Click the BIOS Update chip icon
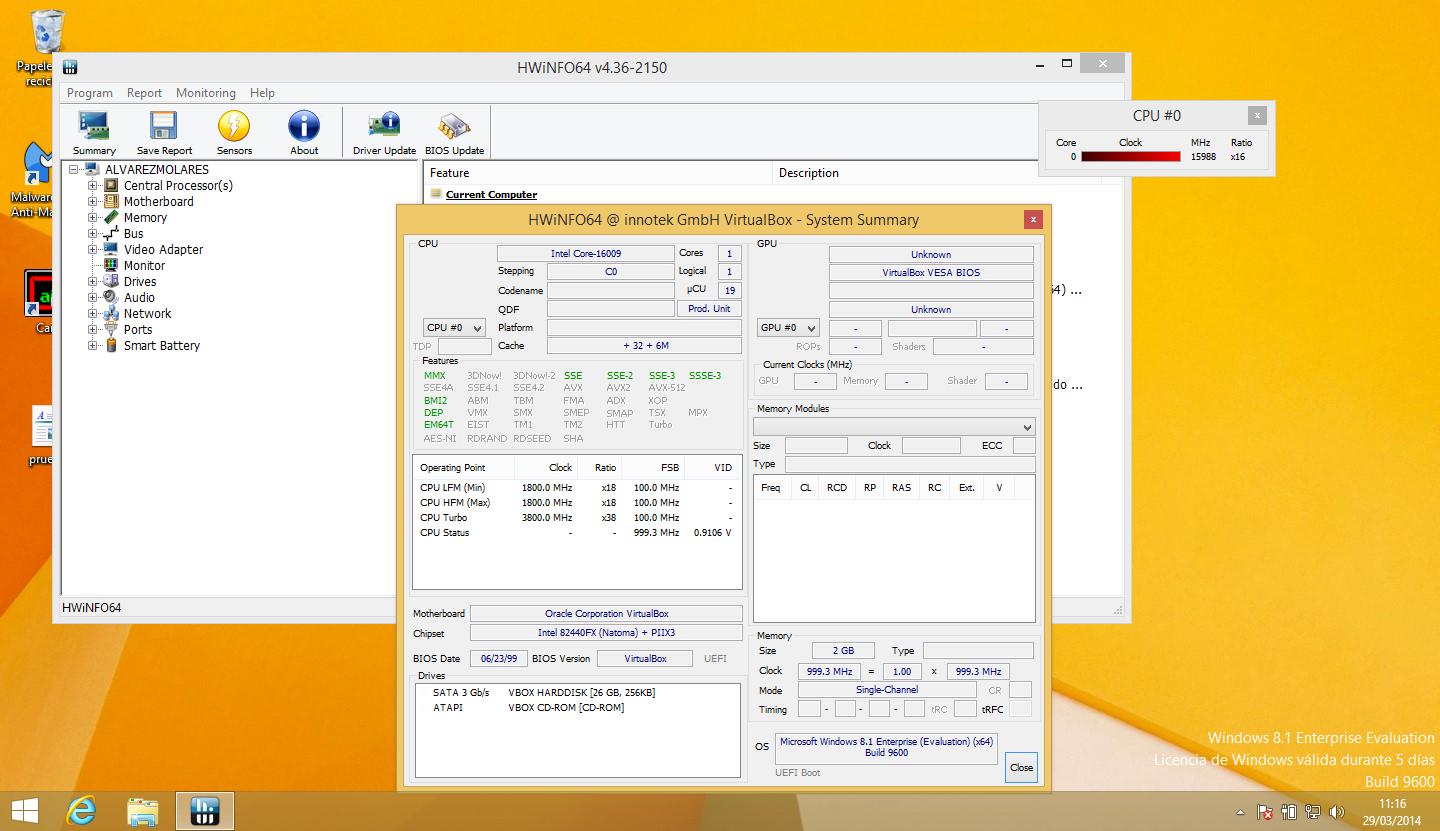1440x831 pixels. tap(454, 133)
